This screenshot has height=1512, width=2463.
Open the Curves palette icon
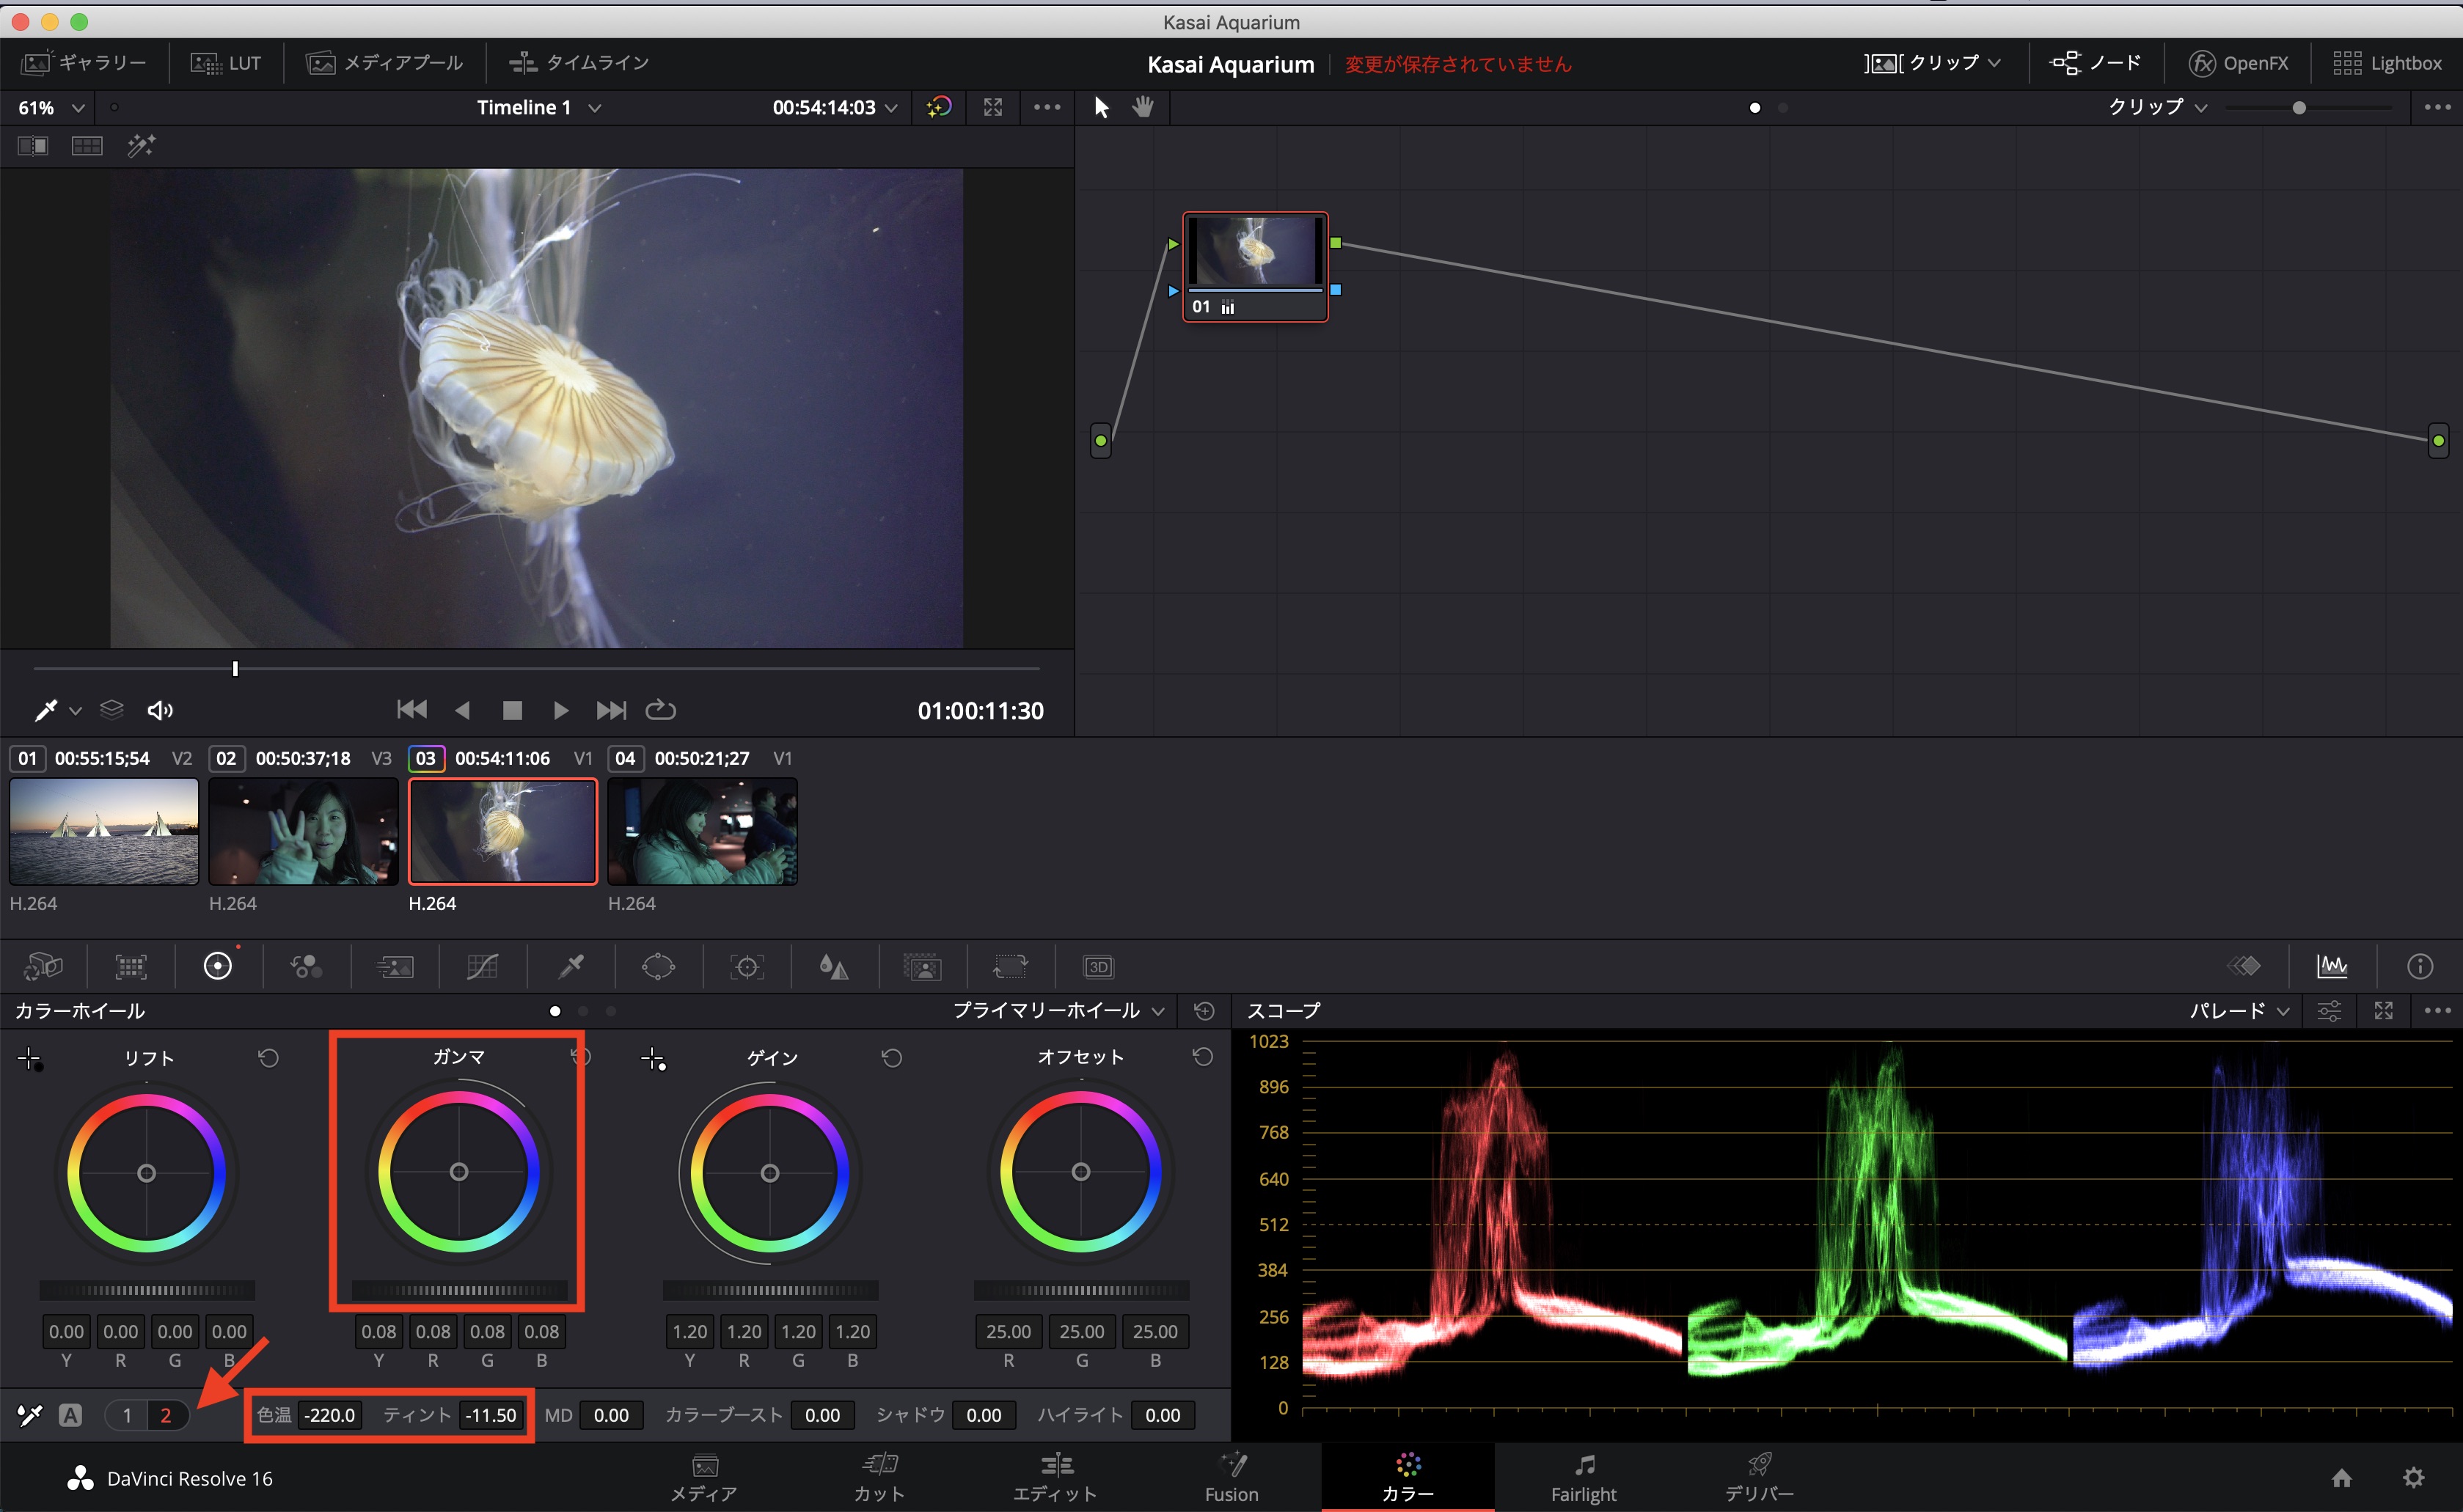pos(482,966)
